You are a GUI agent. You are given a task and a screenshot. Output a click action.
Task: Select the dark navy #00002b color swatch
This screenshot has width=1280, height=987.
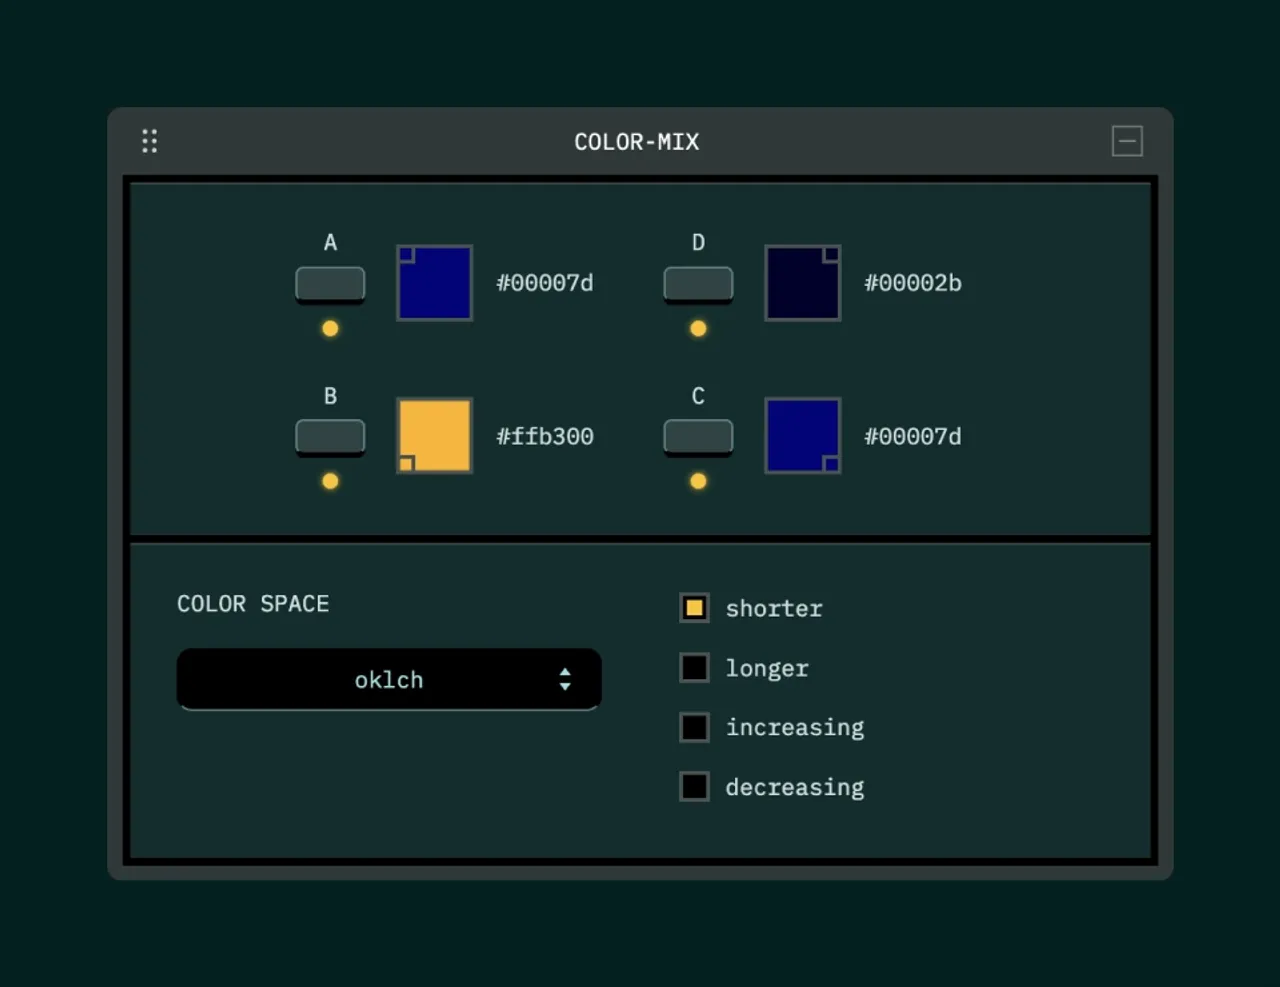802,284
